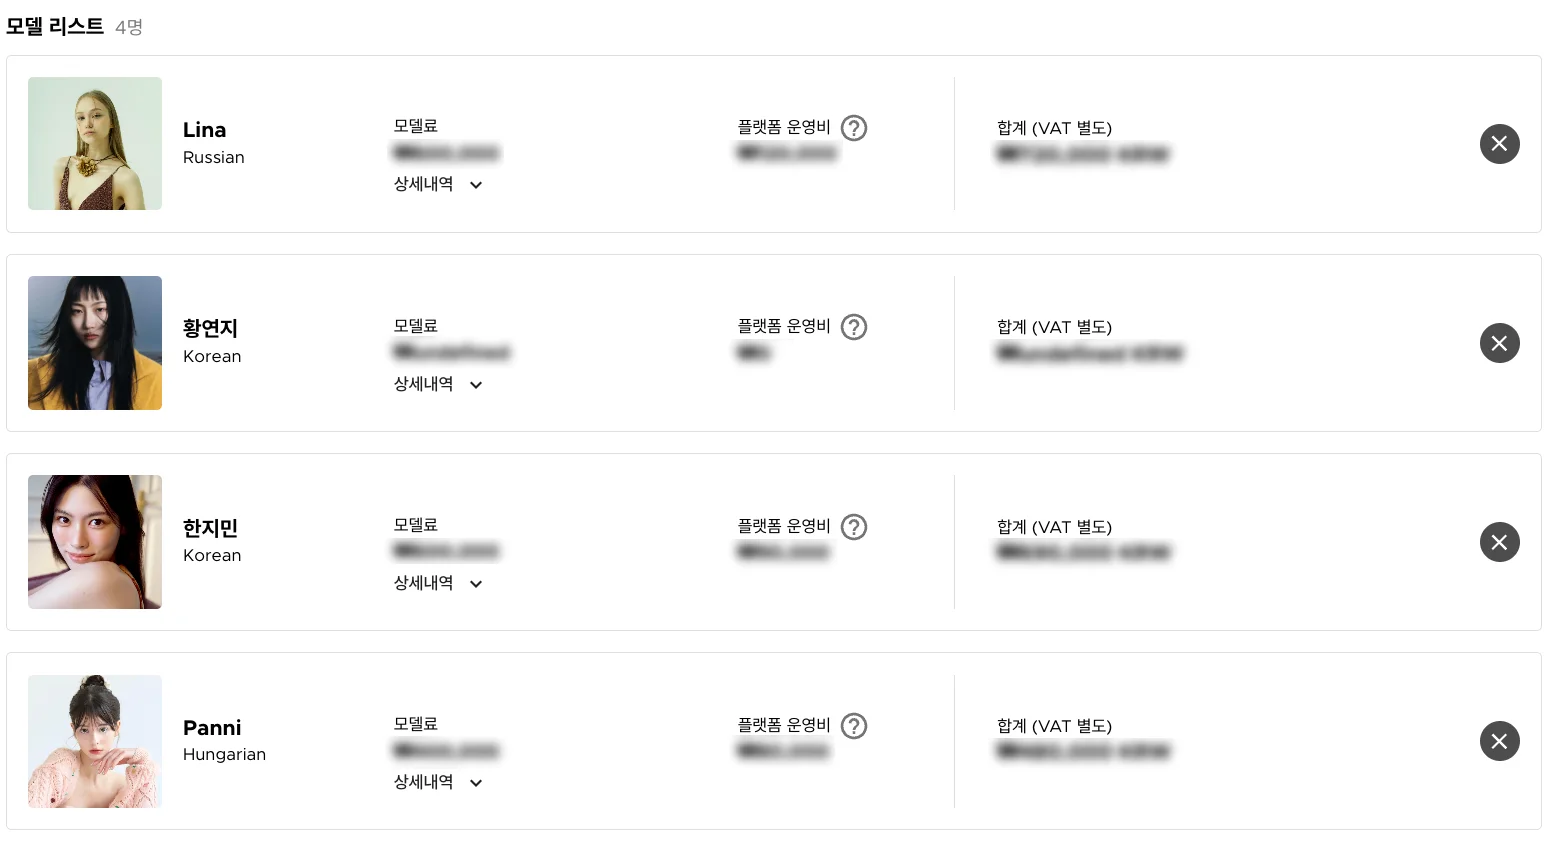Viewport: 1562px width, 846px height.
Task: Expand 상세내역 for 한지민
Action: click(x=438, y=584)
